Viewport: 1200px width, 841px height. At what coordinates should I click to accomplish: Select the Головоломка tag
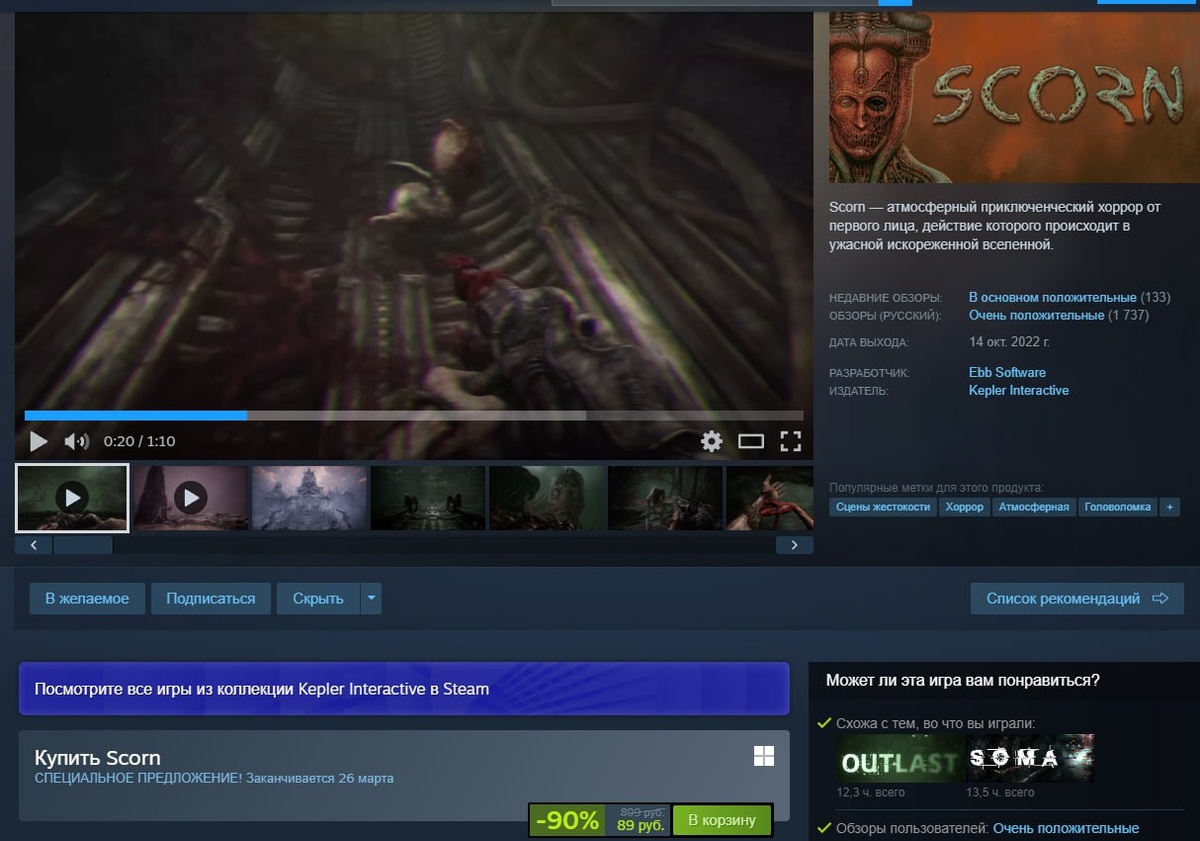(1118, 507)
